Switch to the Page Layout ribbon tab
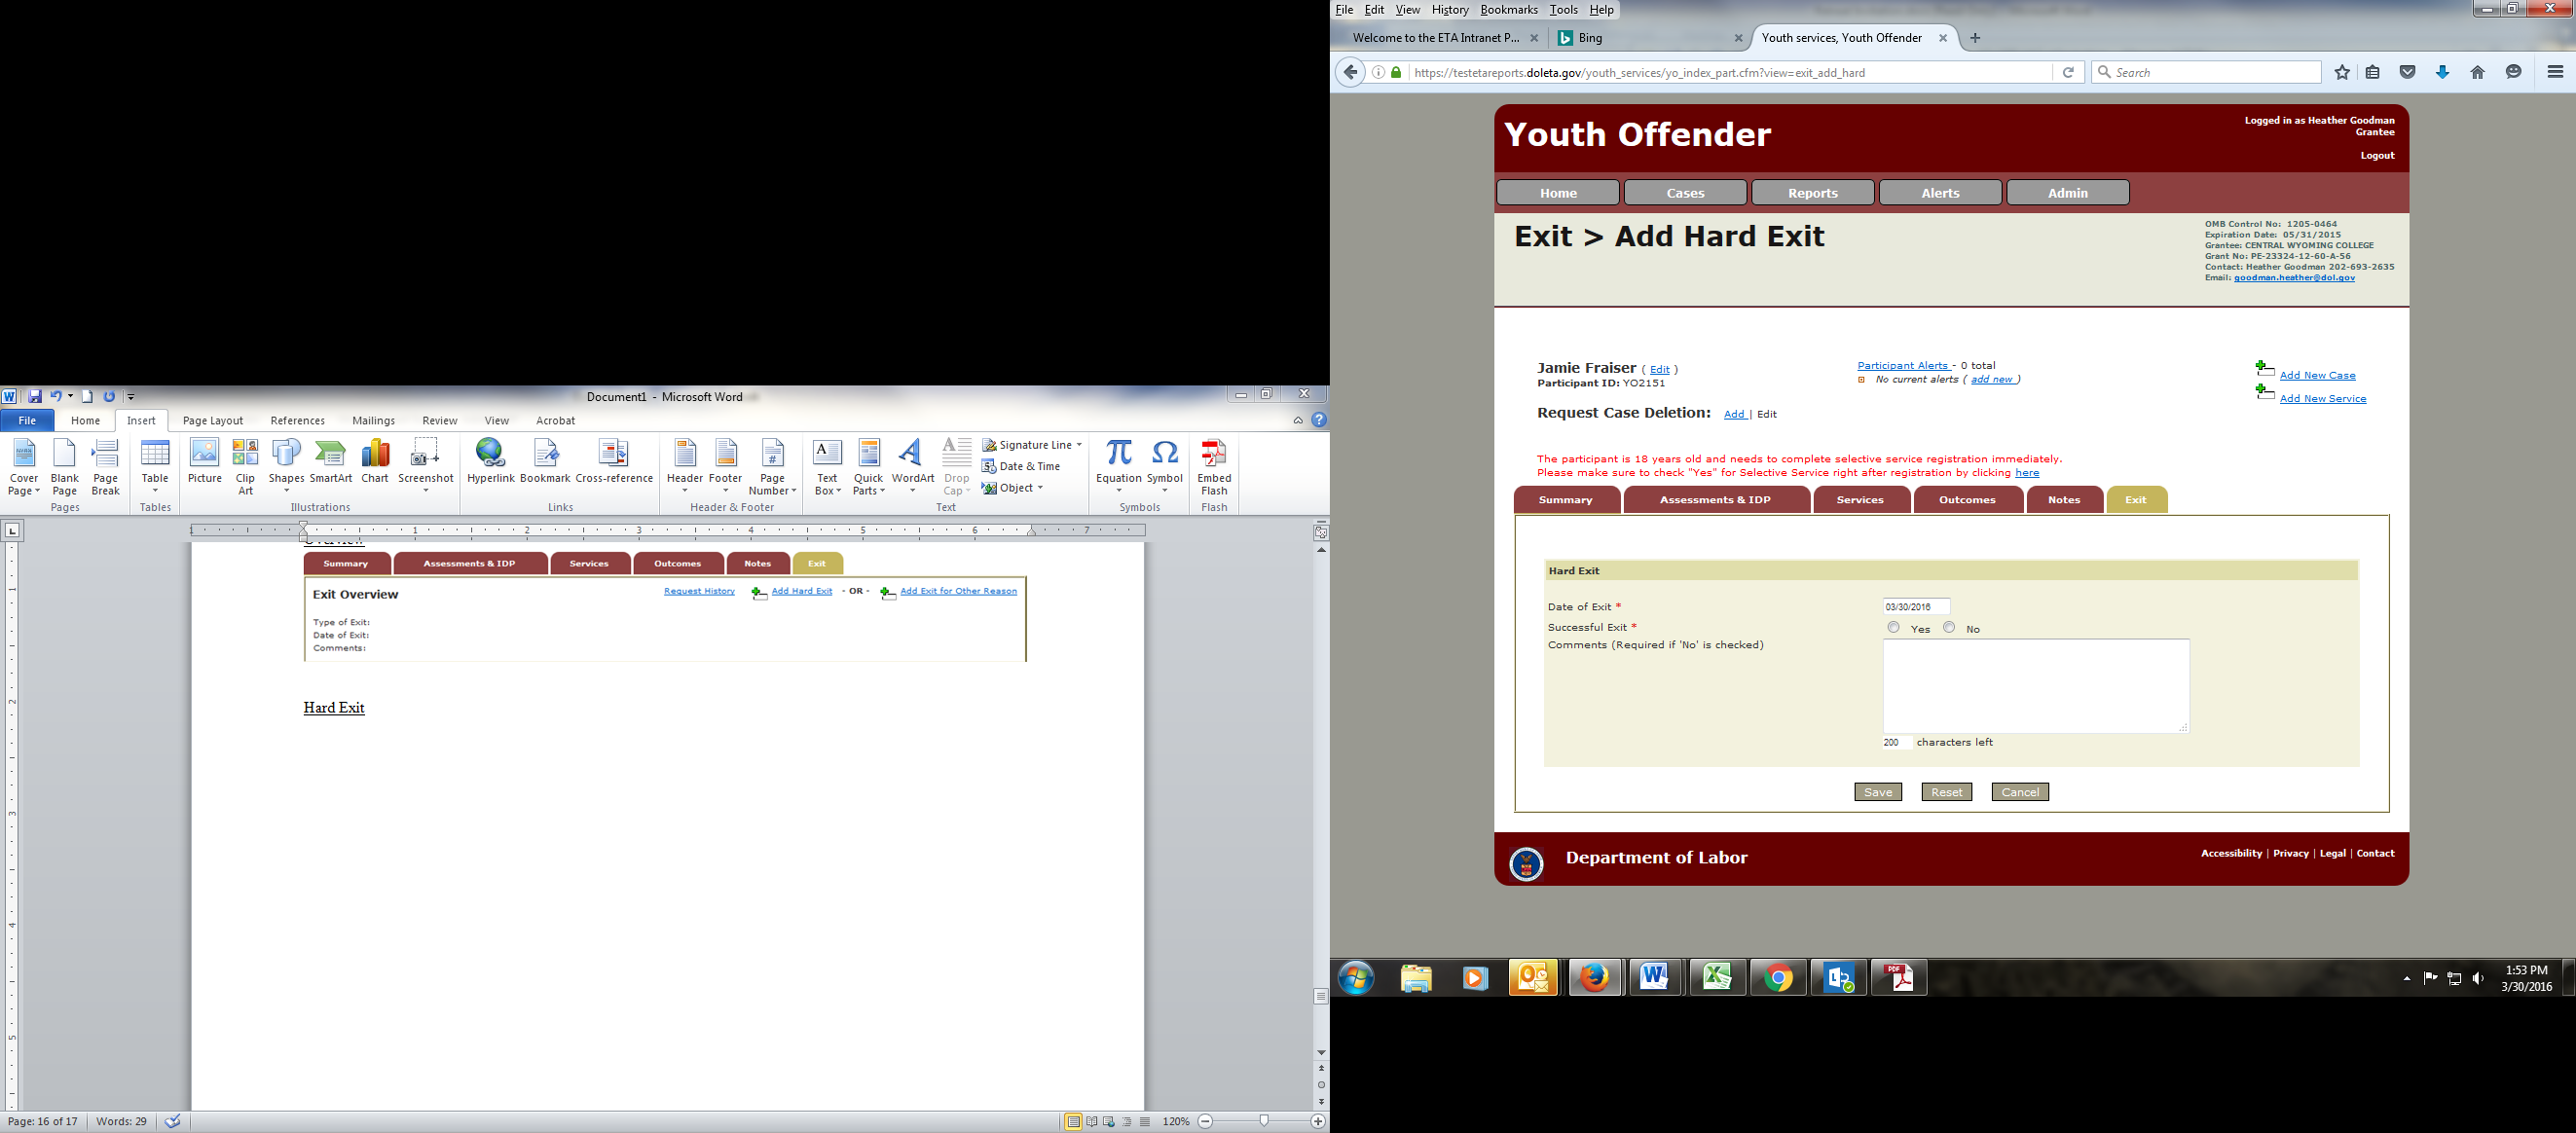The height and width of the screenshot is (1133, 2576). pos(212,421)
